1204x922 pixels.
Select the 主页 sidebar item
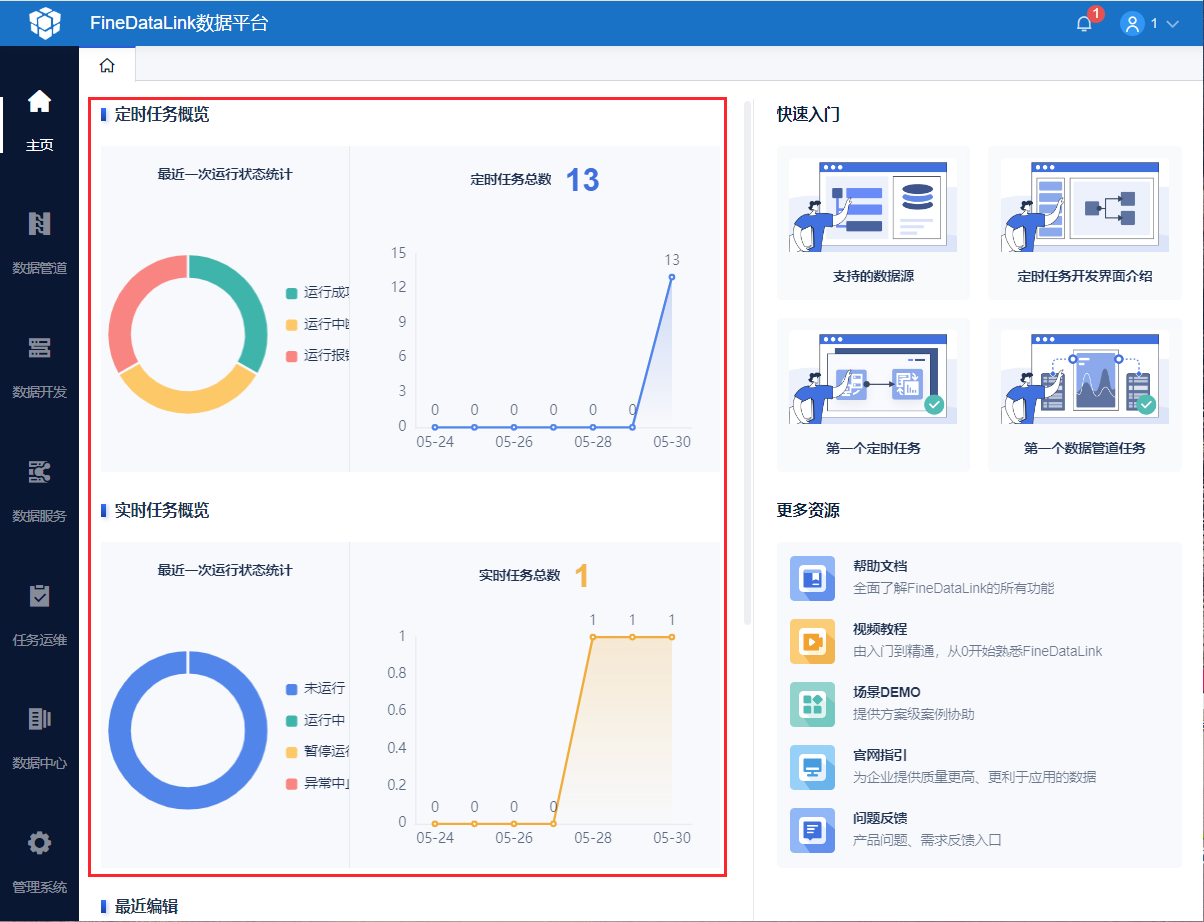[x=39, y=120]
